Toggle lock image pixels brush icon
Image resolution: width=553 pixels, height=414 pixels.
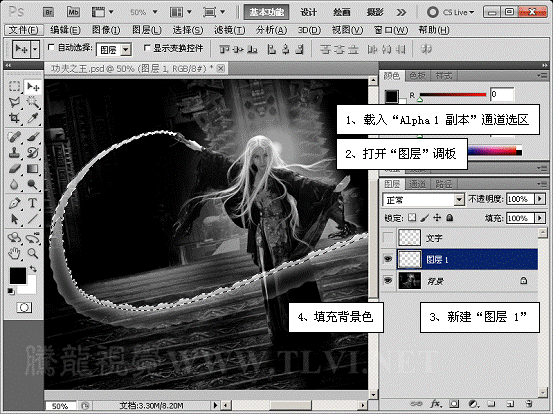(425, 218)
